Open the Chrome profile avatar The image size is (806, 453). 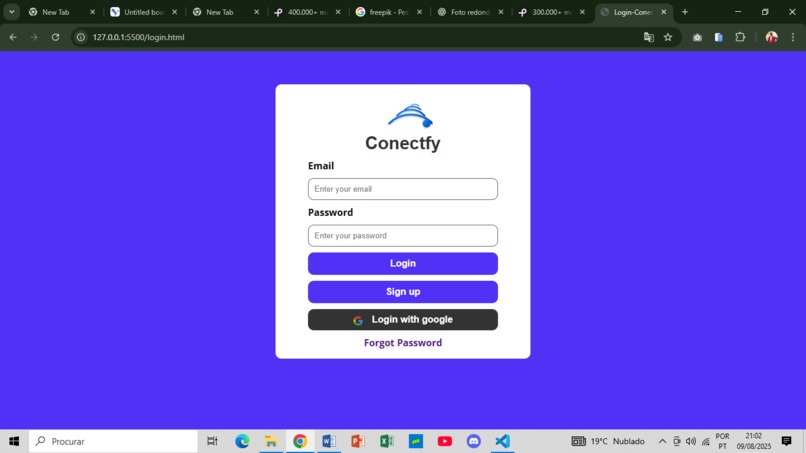point(772,37)
